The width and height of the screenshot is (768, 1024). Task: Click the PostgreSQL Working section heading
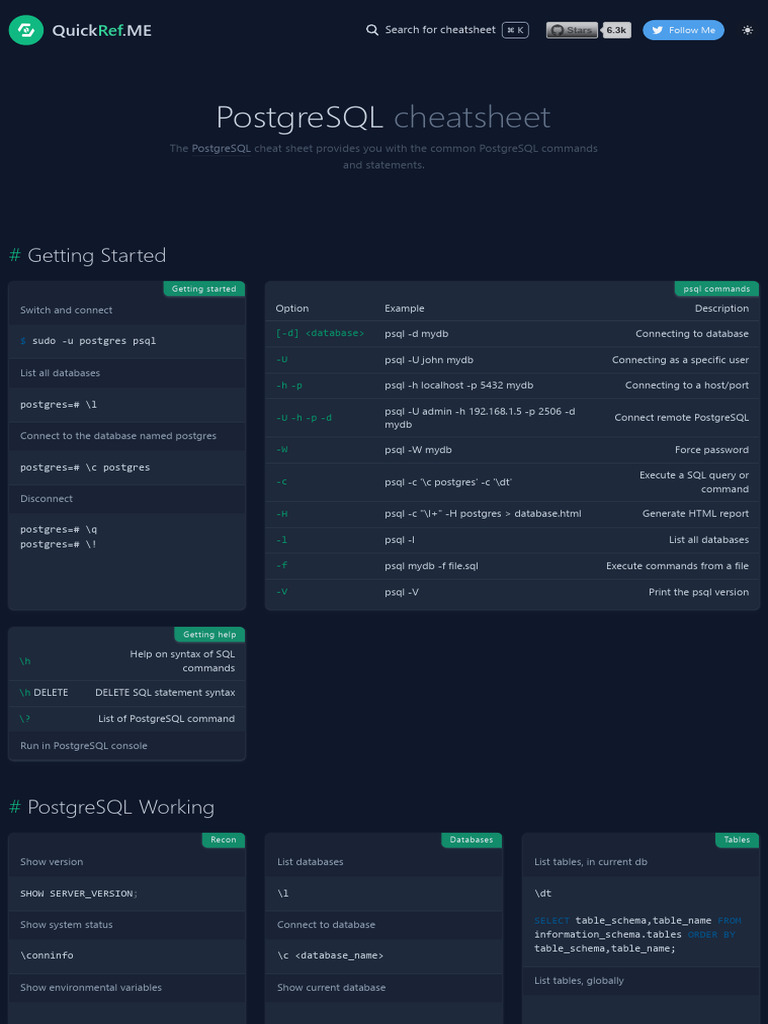click(121, 807)
